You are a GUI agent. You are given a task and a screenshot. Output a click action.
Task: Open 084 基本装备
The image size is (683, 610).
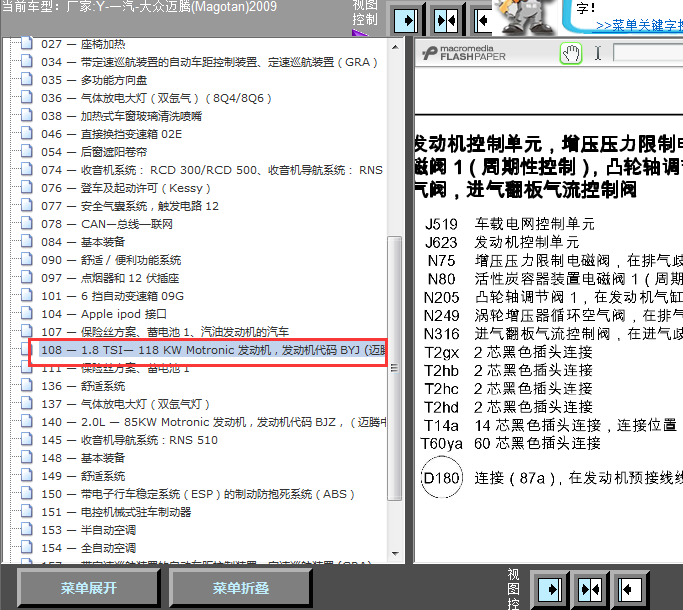point(83,242)
